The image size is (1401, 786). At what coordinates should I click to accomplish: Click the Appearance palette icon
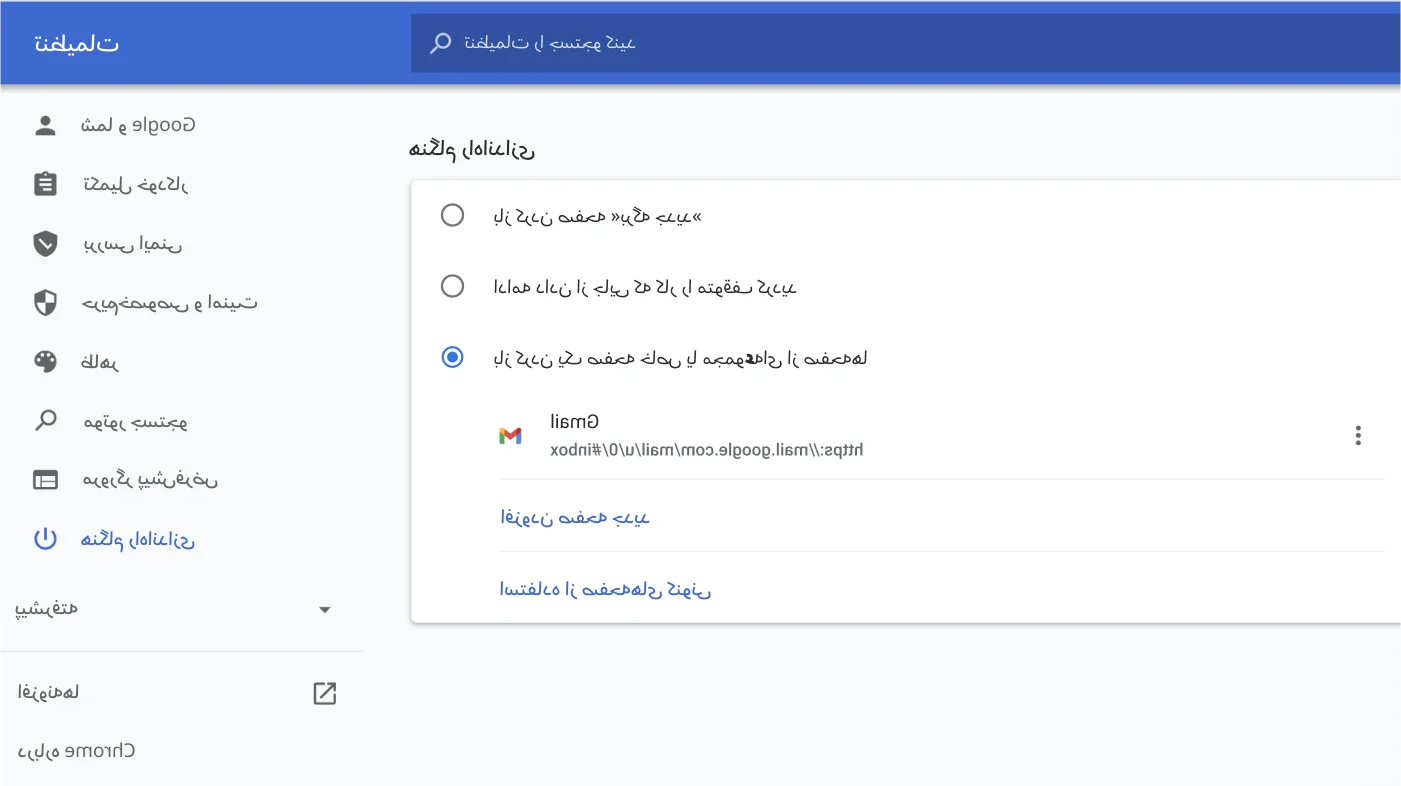coord(45,361)
